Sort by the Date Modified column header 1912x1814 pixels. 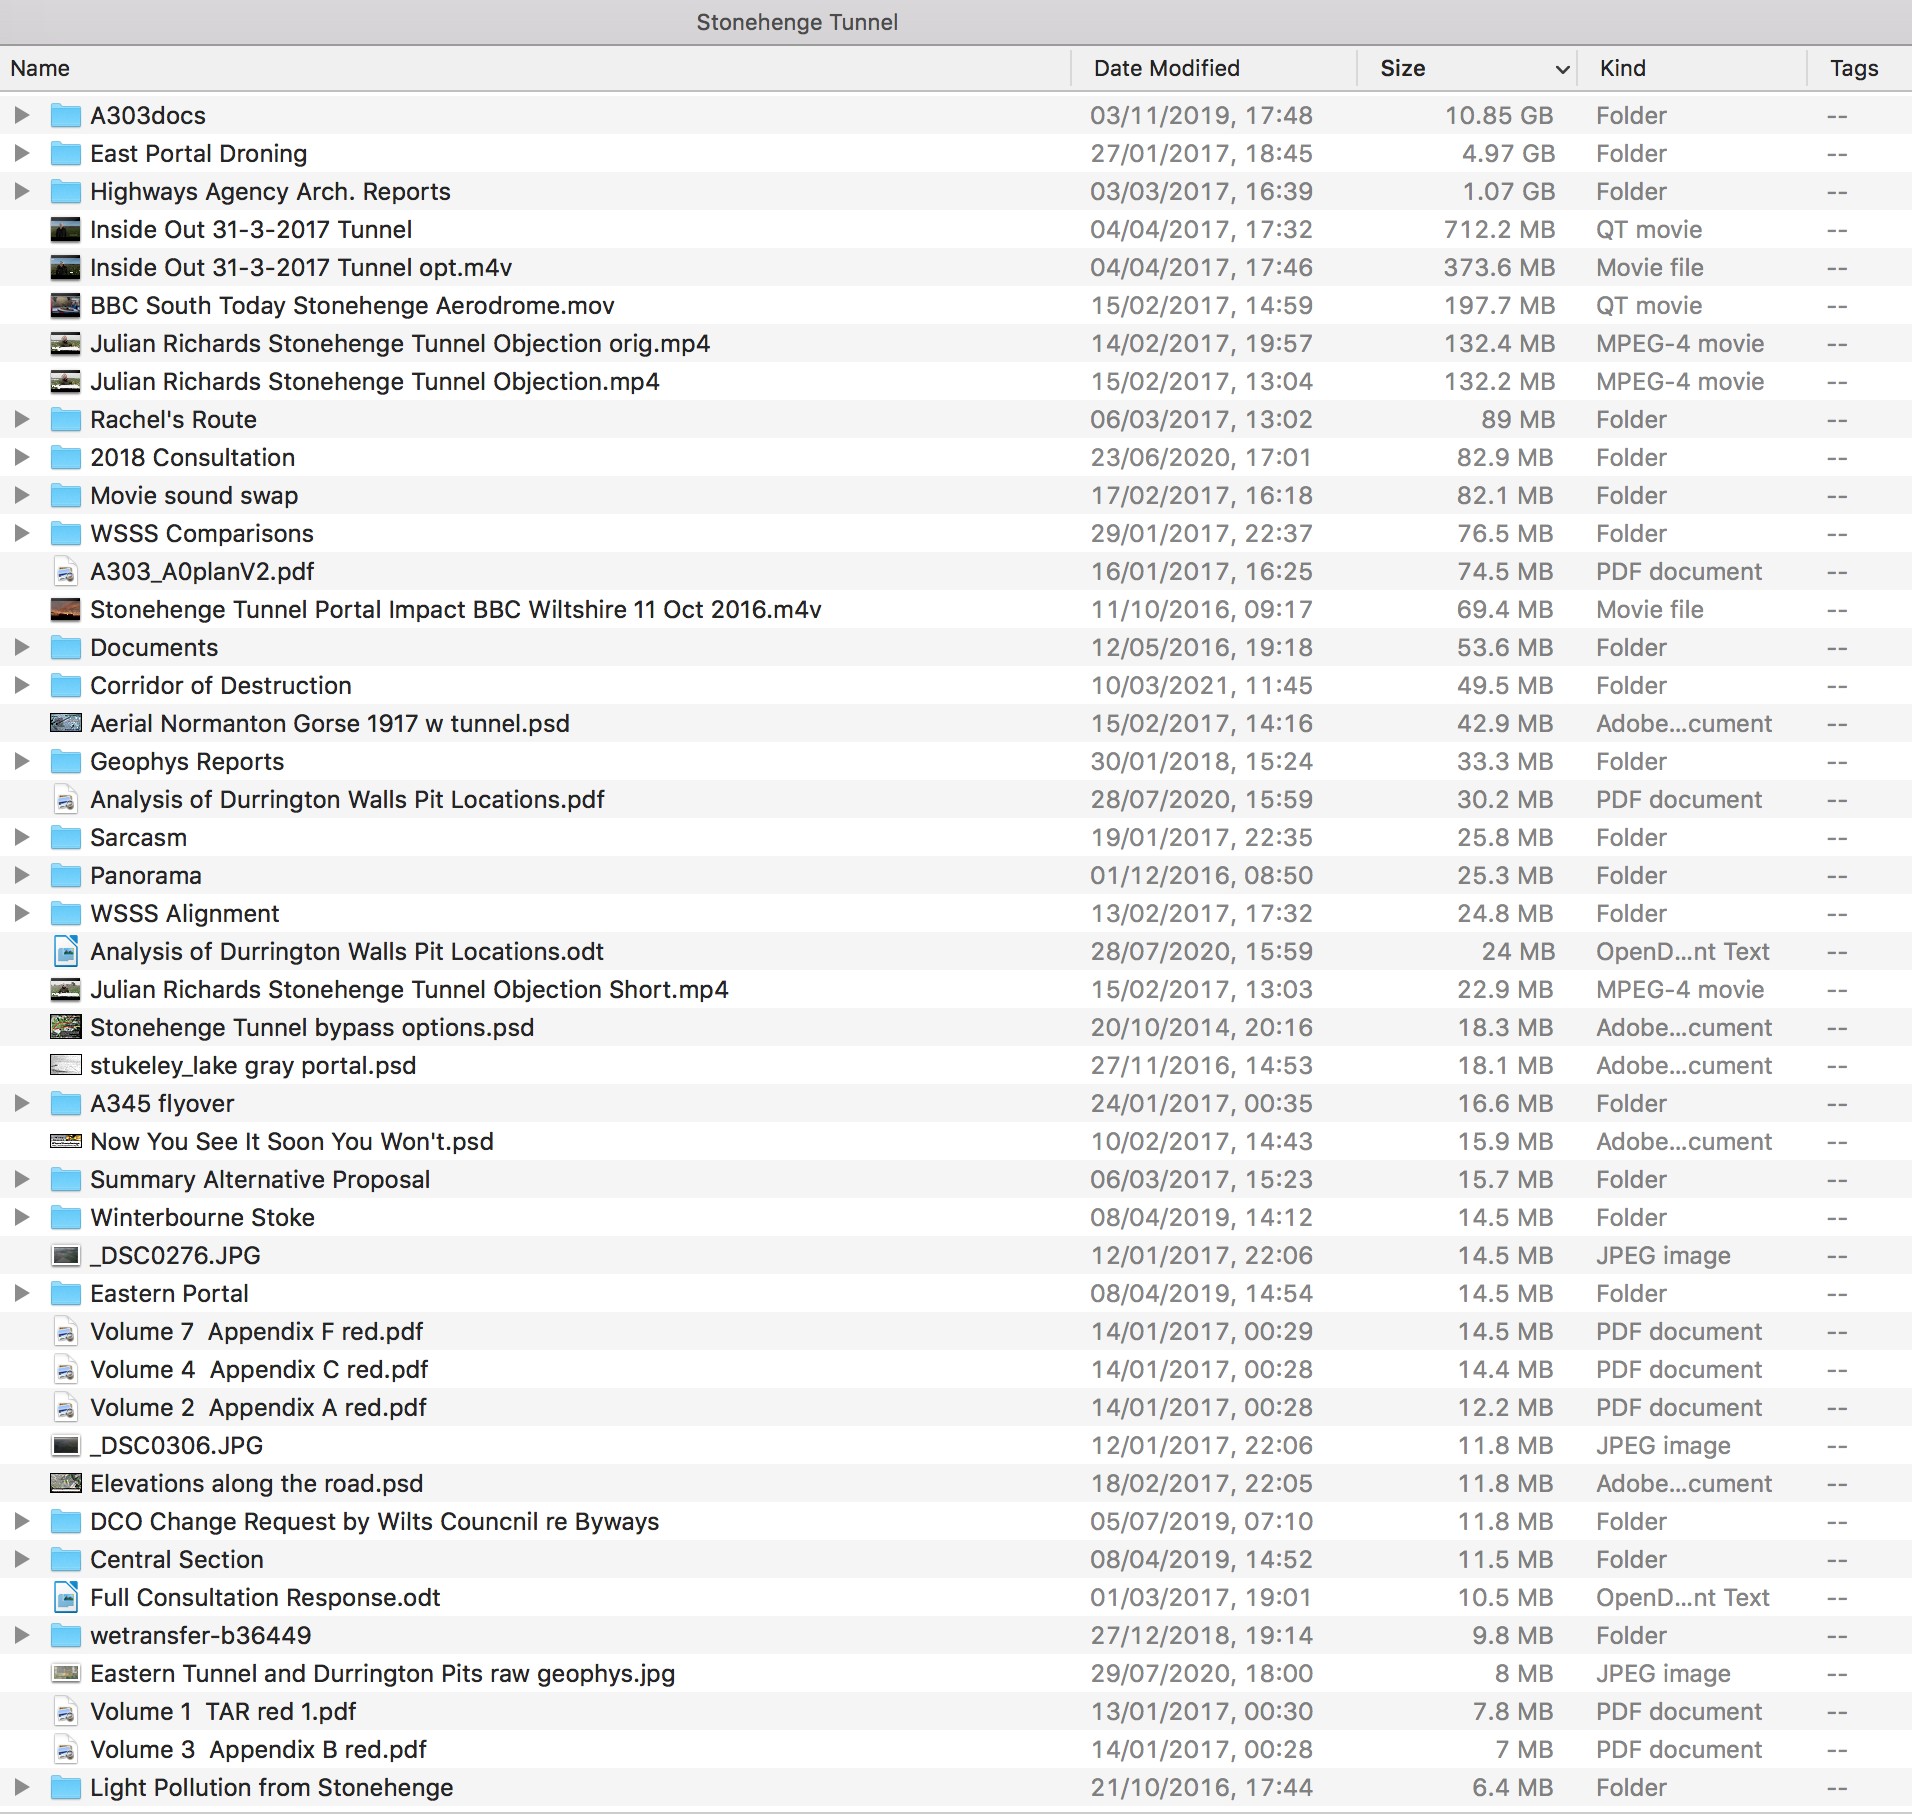click(x=1166, y=68)
